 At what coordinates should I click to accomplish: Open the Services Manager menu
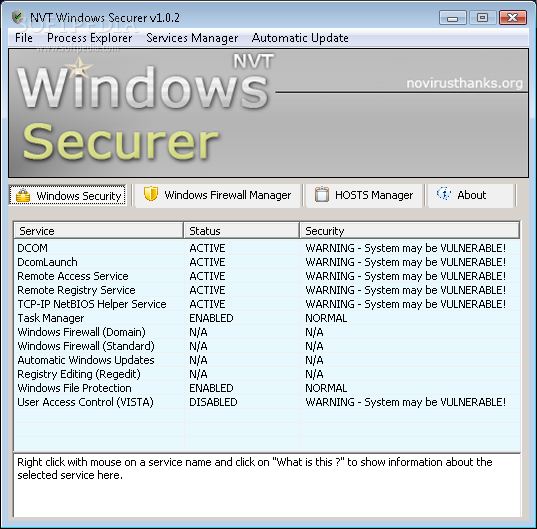click(192, 38)
